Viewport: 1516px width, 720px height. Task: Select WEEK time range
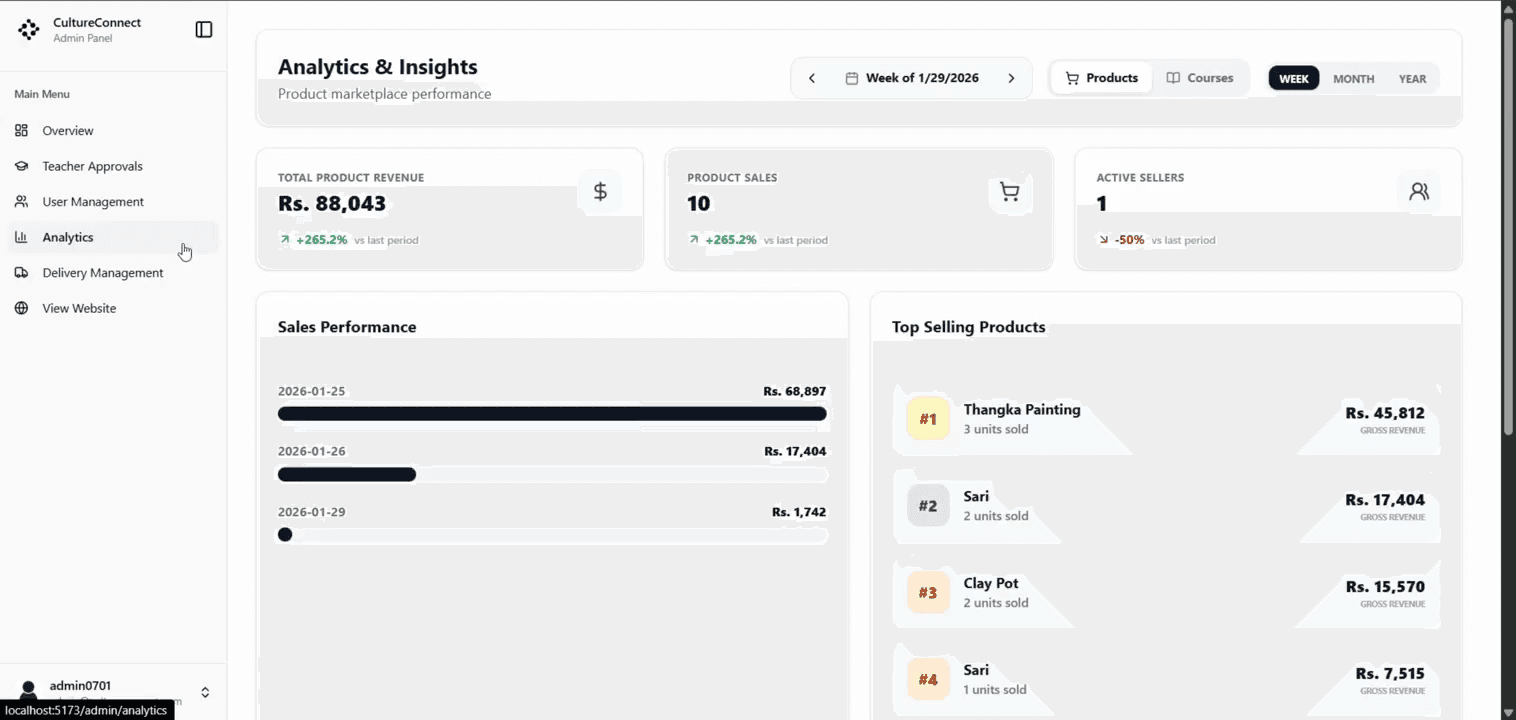(x=1294, y=79)
